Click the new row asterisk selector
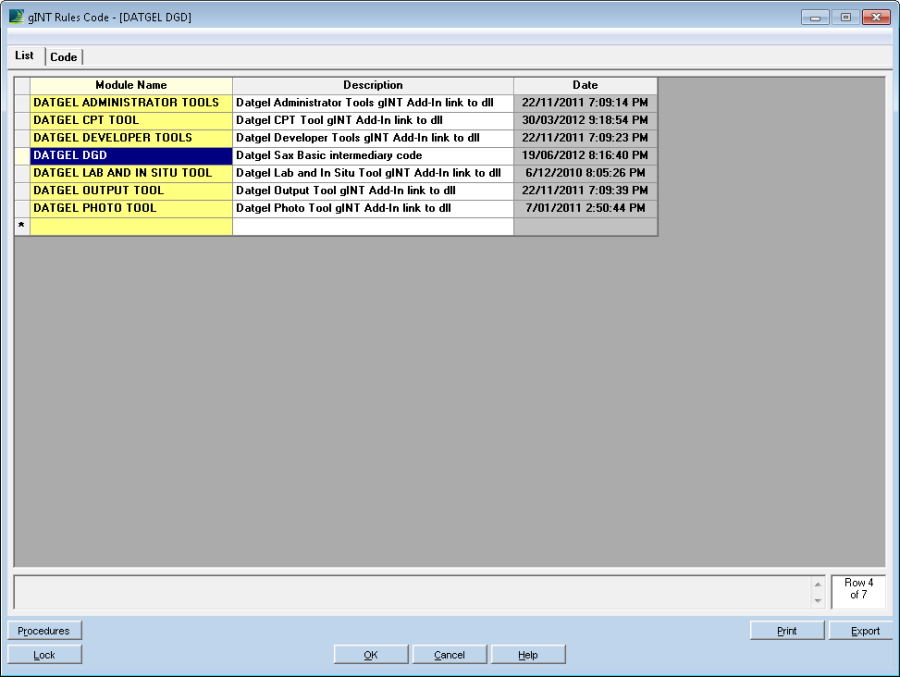Image resolution: width=900 pixels, height=677 pixels. coord(21,227)
